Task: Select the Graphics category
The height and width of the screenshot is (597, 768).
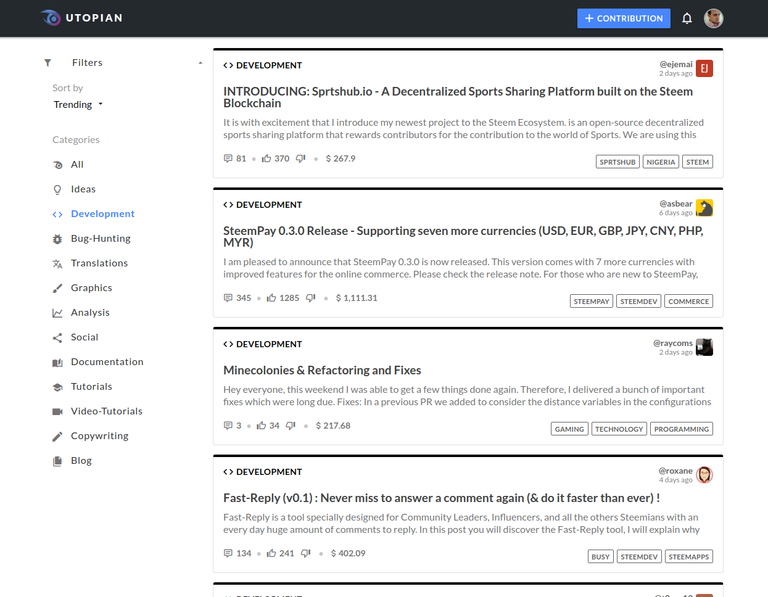Action: pos(91,287)
